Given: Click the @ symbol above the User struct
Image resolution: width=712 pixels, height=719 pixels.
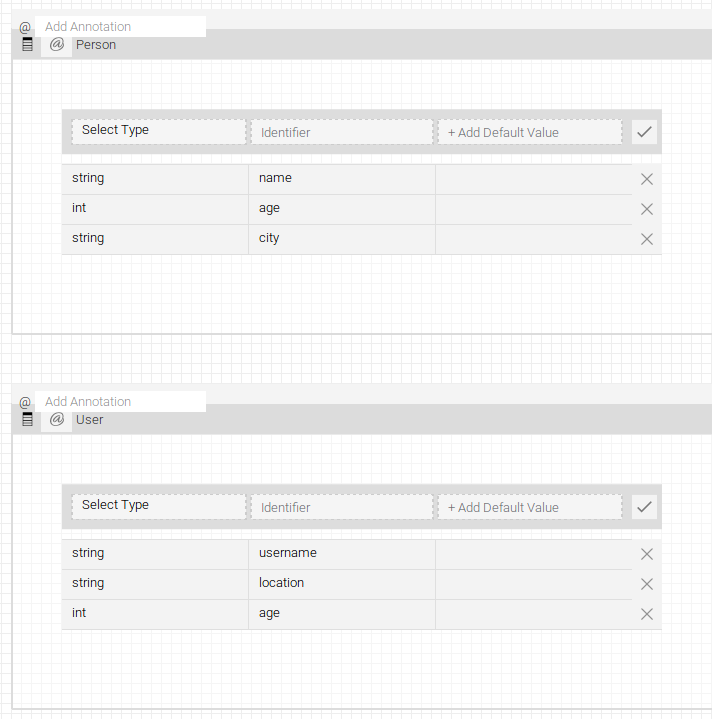Looking at the screenshot, I should [25, 402].
